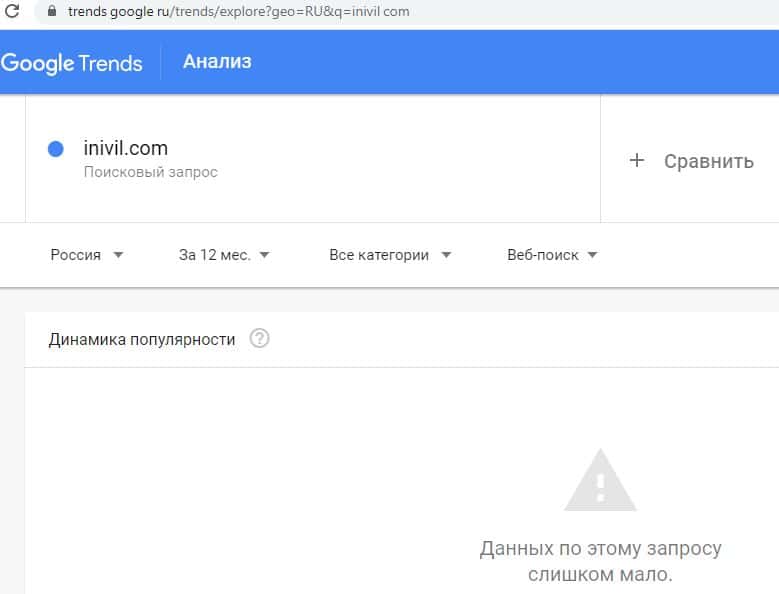This screenshot has height=594, width=779.
Task: Open the Россия region dropdown
Action: pyautogui.click(x=87, y=255)
